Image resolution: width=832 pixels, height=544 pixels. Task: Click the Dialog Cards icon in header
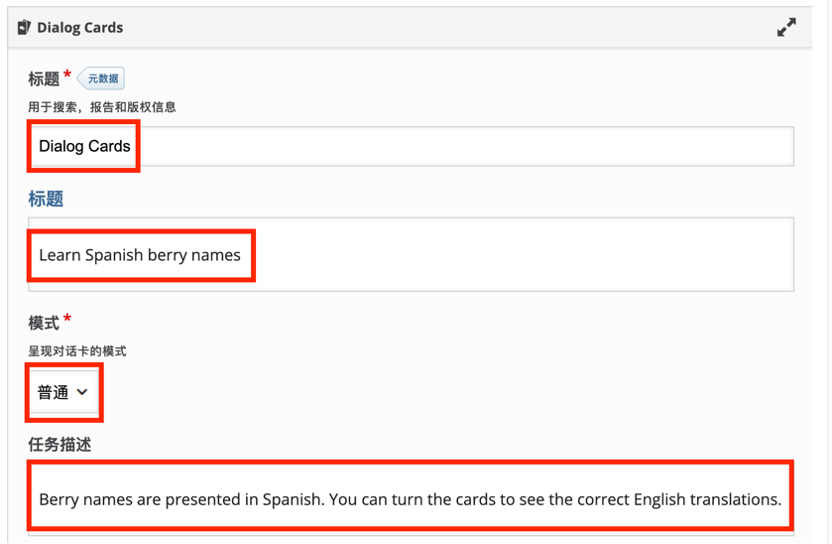24,27
